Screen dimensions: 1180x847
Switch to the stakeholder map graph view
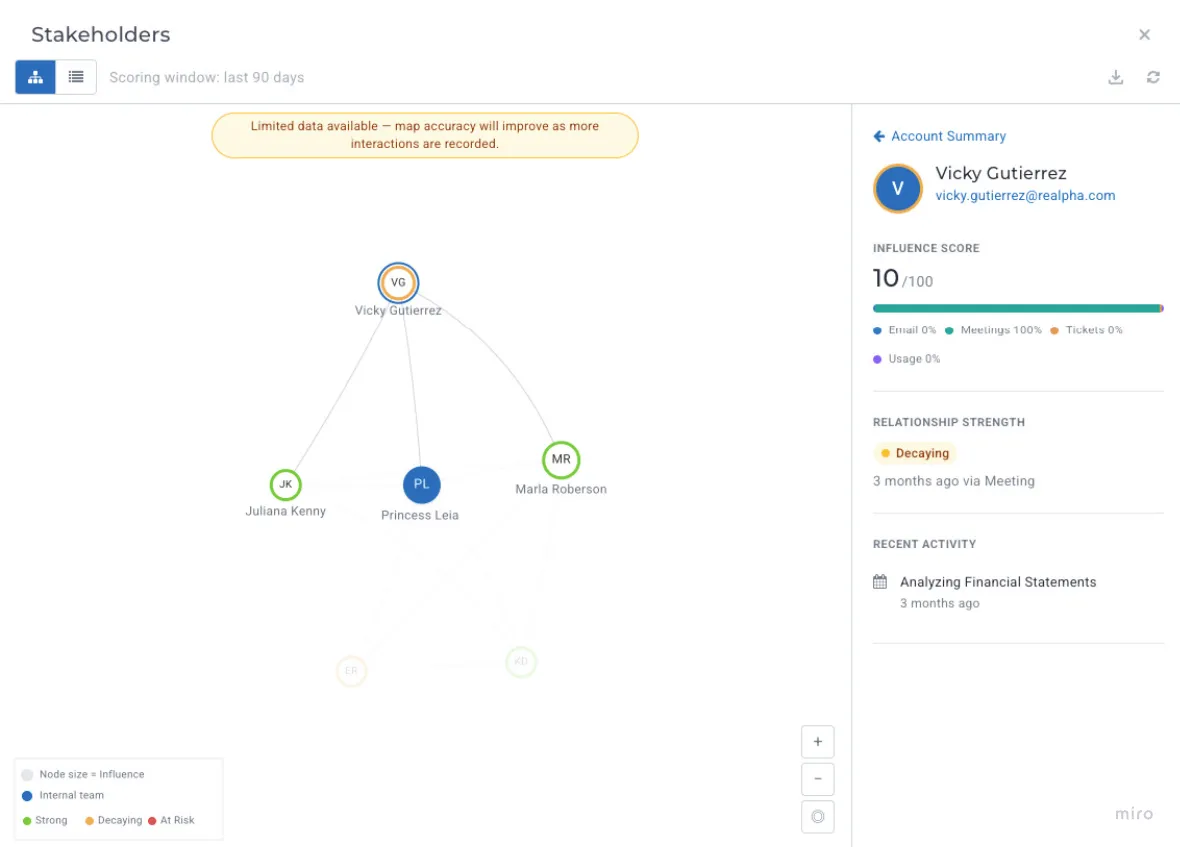[x=35, y=77]
